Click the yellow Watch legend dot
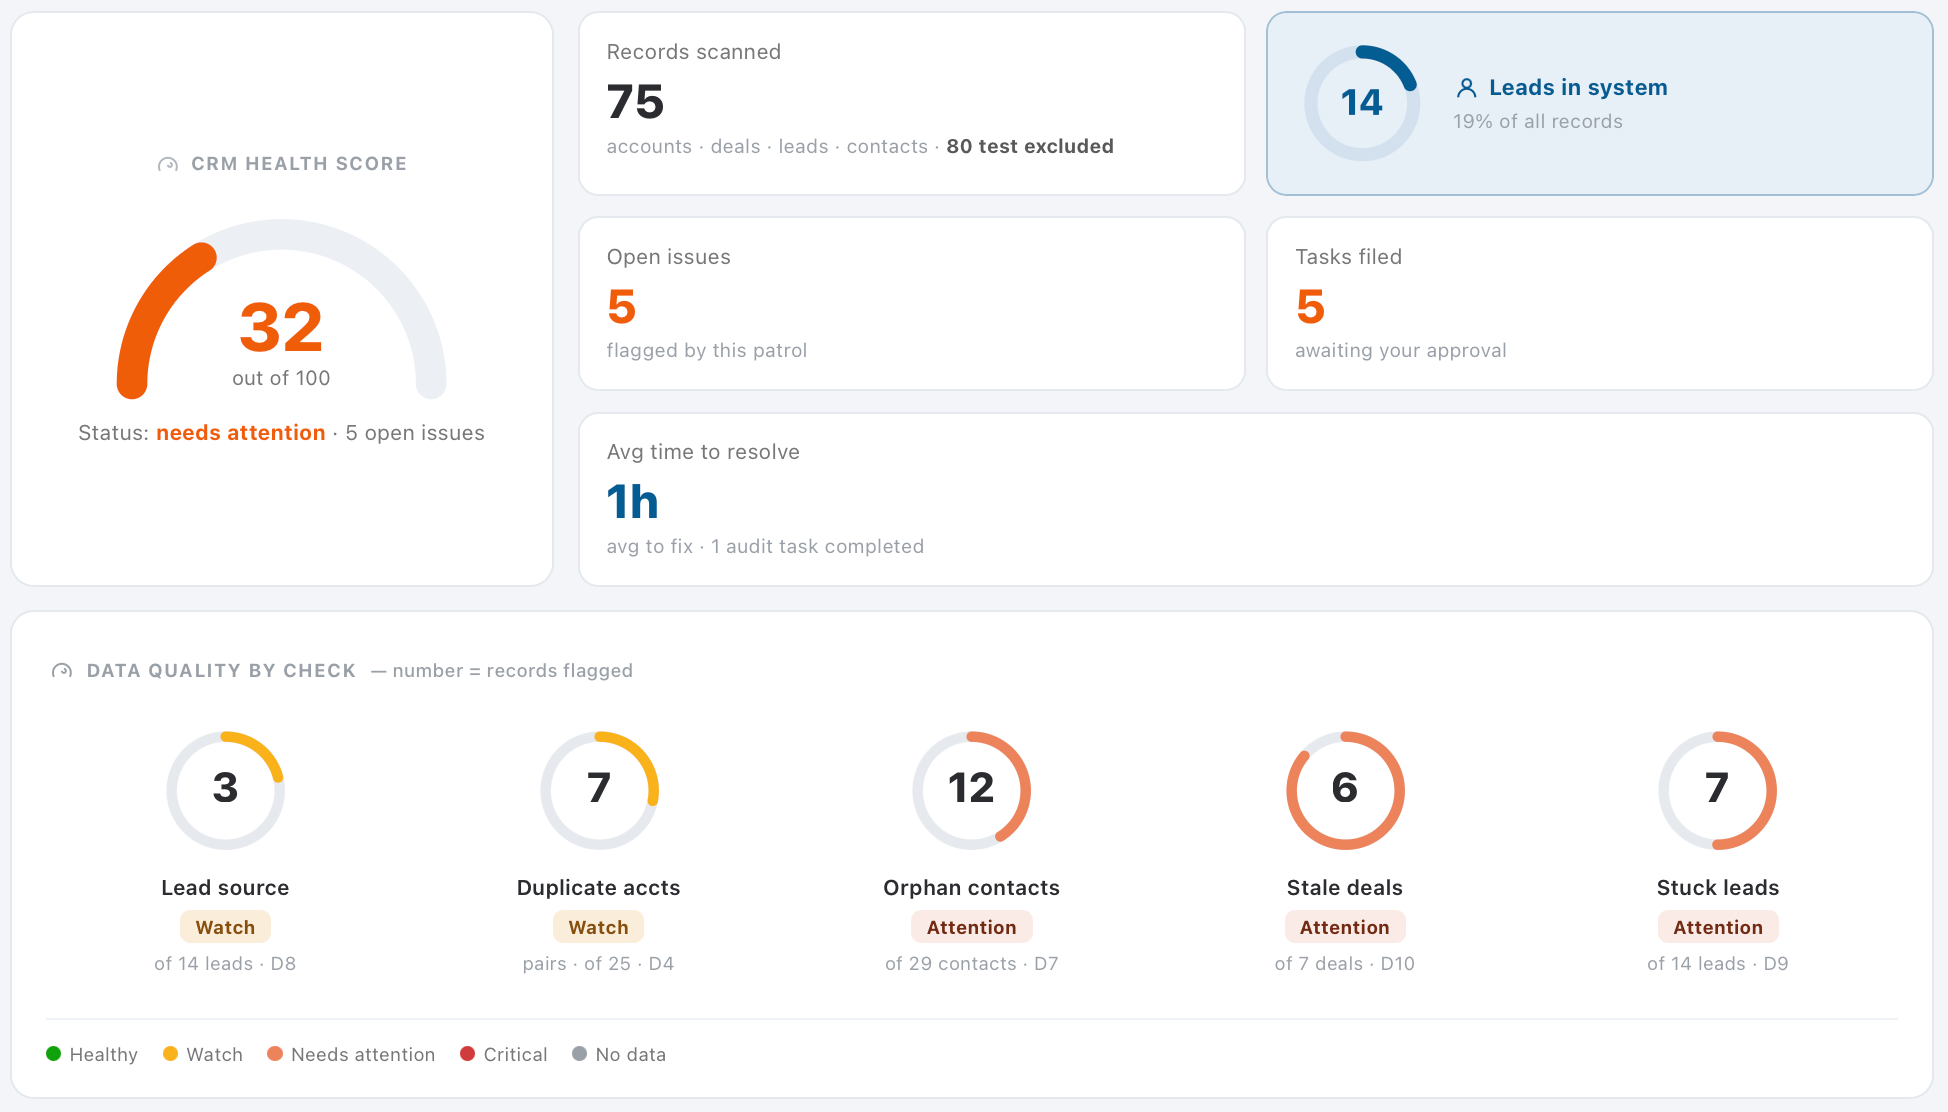 point(170,1054)
